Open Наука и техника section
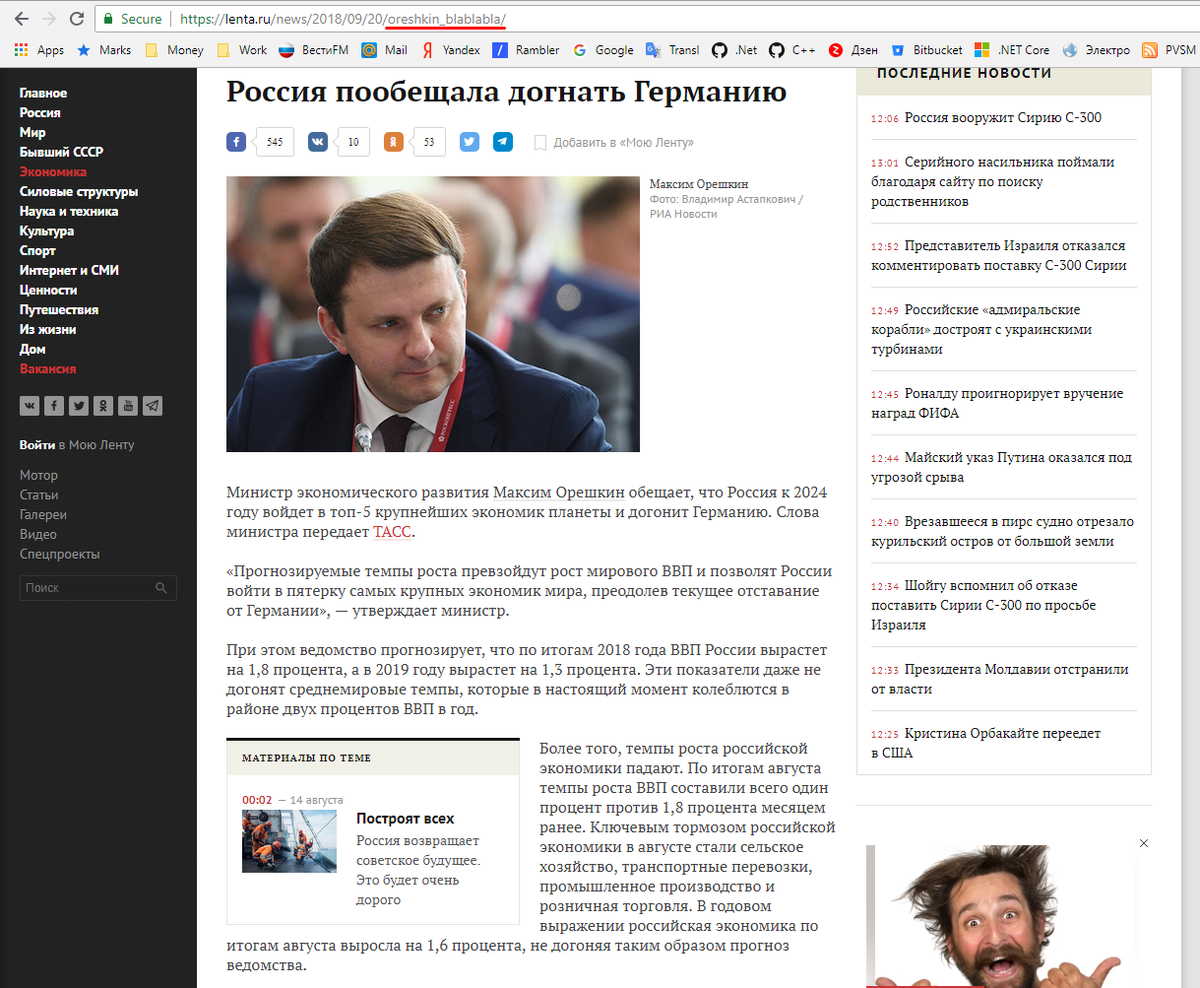1200x988 pixels. (69, 211)
